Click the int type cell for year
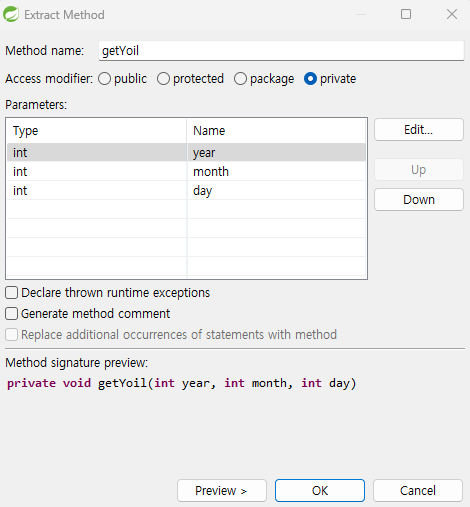This screenshot has width=470, height=507. 97,153
